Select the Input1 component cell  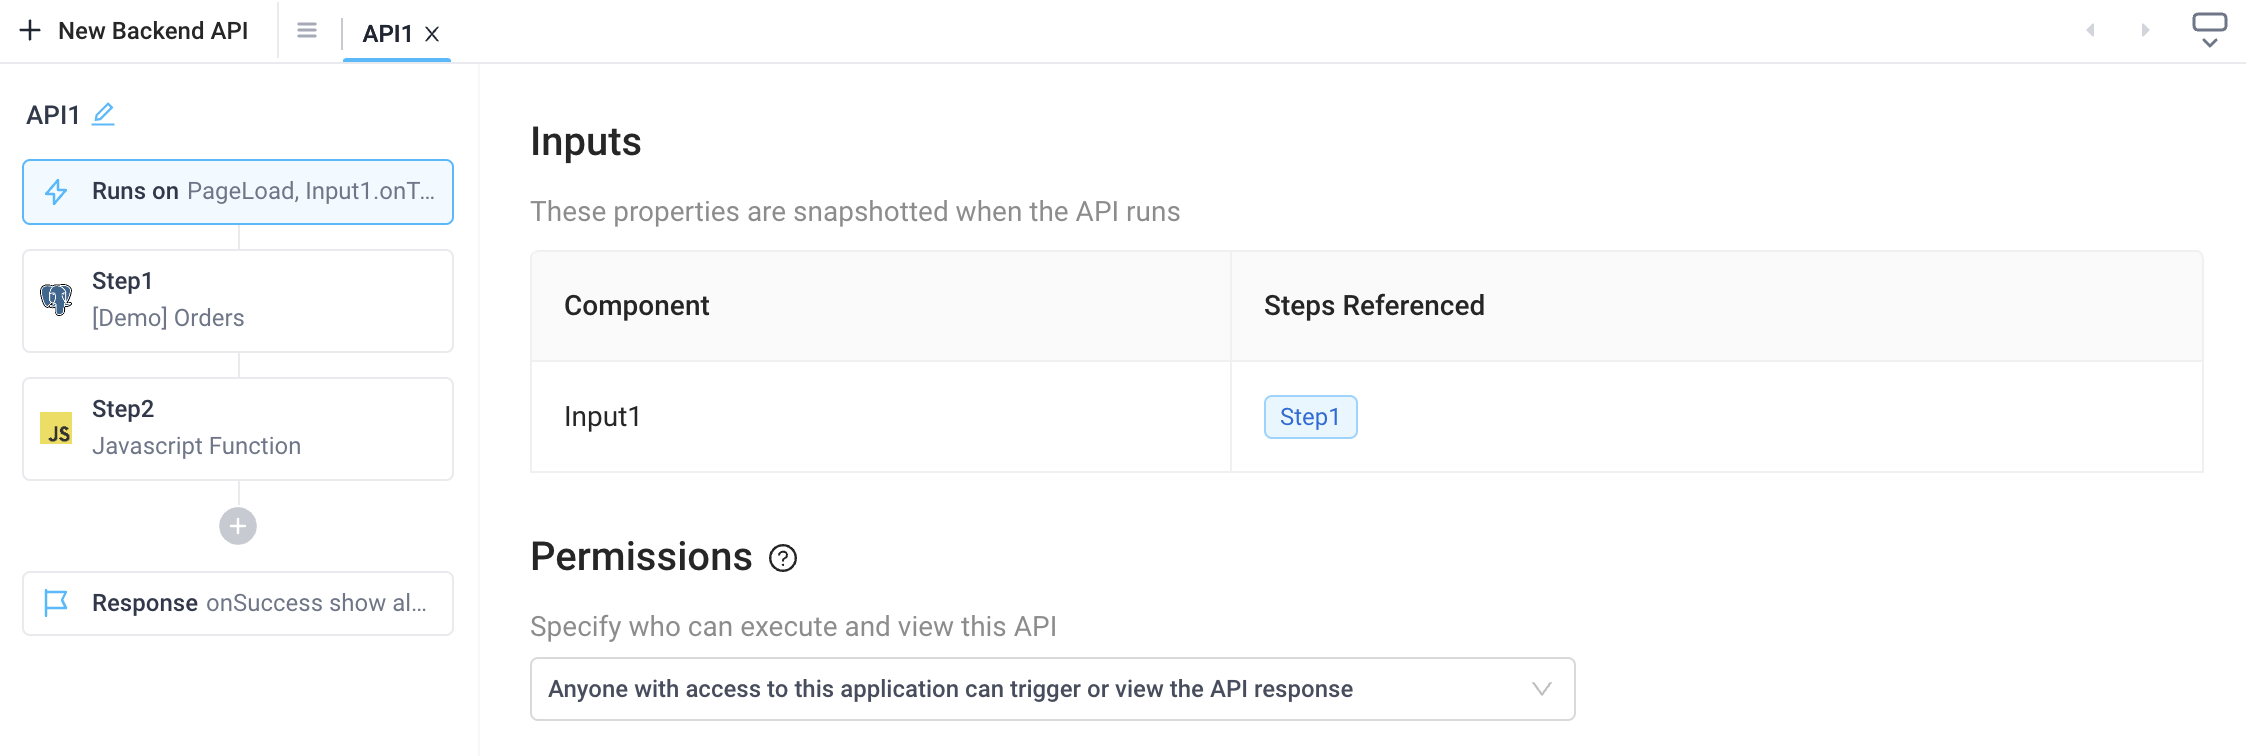[x=881, y=417]
